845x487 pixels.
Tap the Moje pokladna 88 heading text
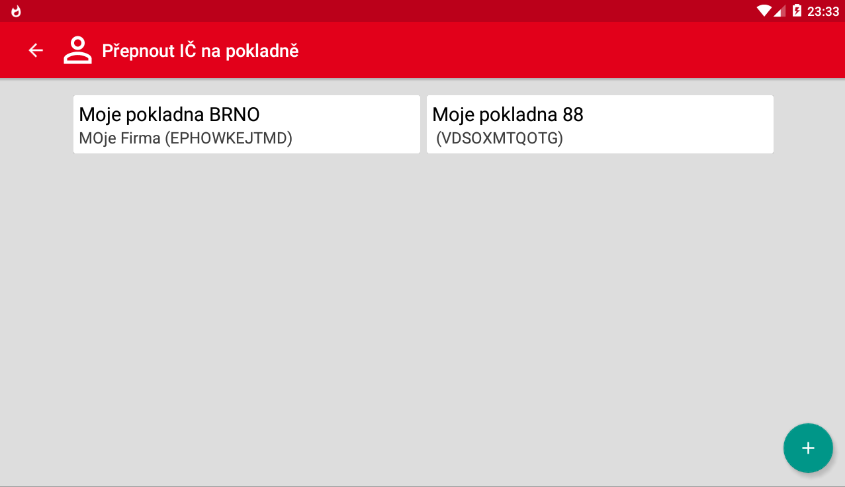click(x=508, y=115)
